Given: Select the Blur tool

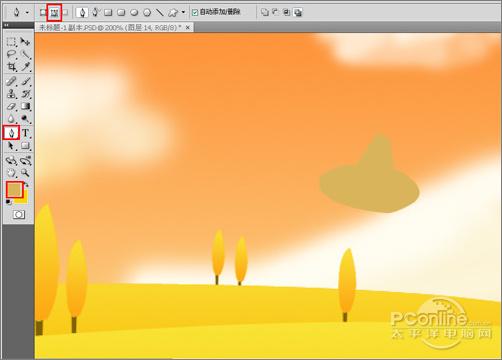Looking at the screenshot, I should [11, 119].
